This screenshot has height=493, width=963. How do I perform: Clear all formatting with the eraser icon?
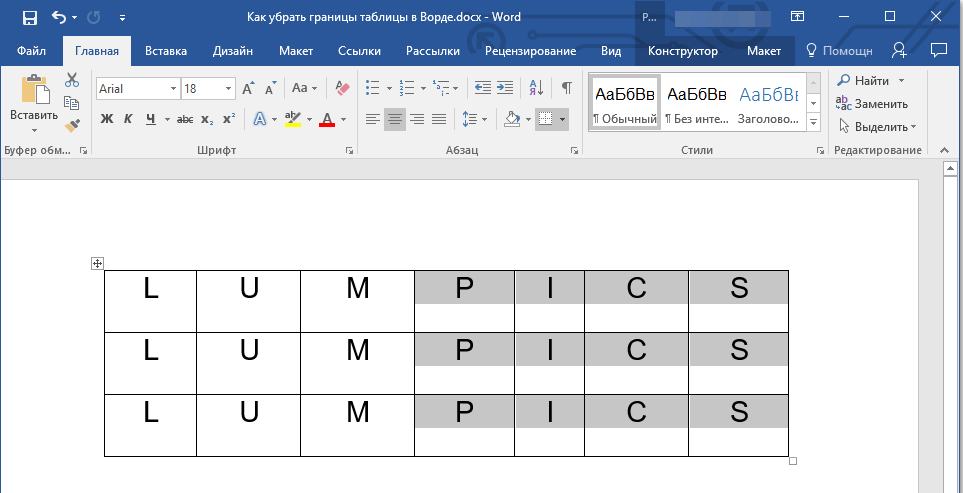coord(342,88)
